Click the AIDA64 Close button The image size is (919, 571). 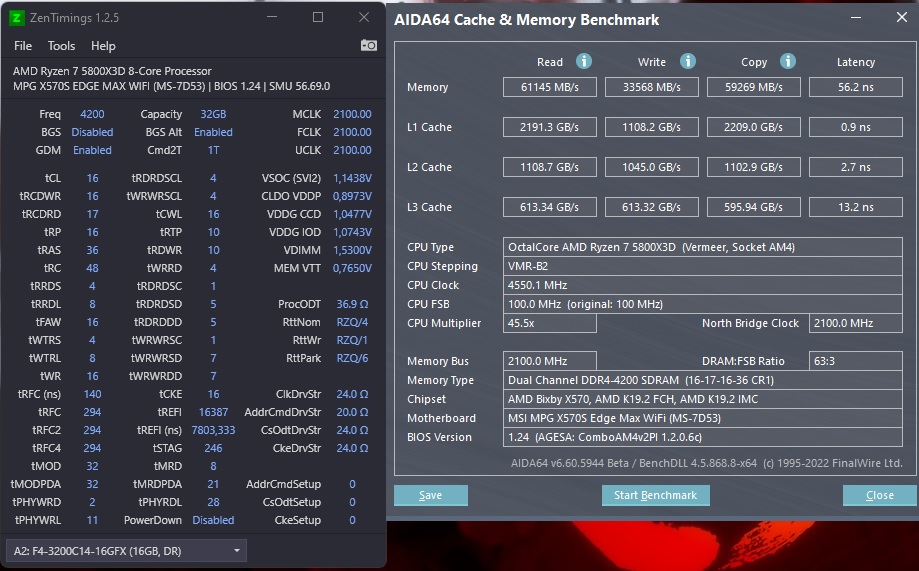pyautogui.click(x=880, y=495)
